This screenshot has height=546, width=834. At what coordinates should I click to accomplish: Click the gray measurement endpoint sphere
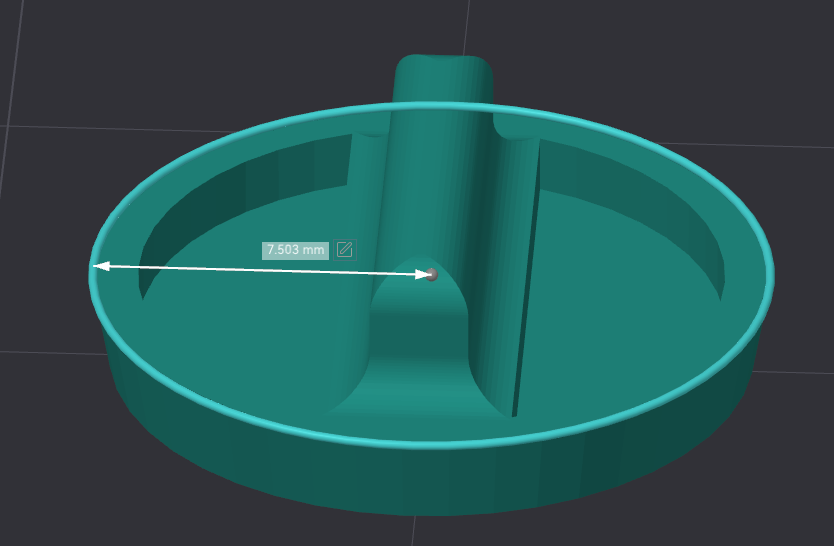click(431, 274)
